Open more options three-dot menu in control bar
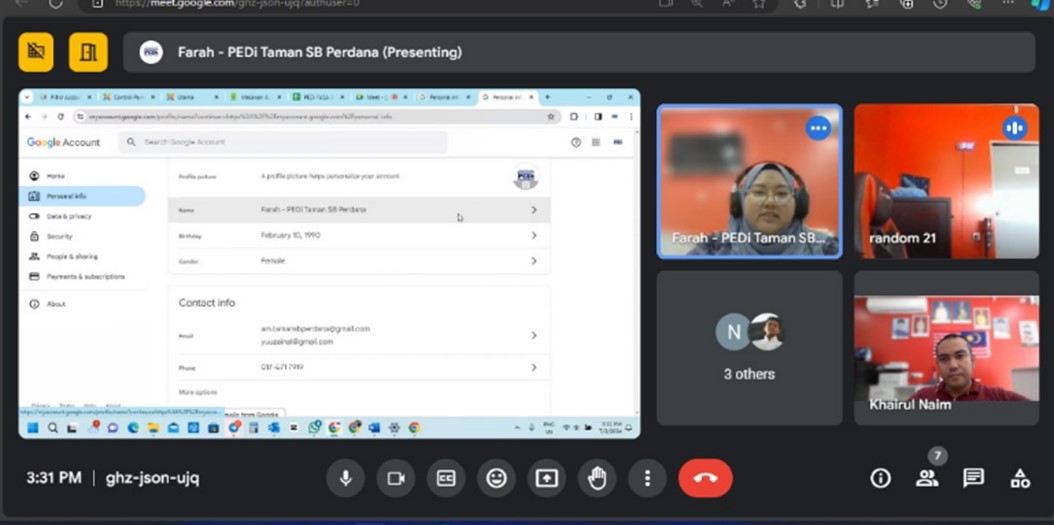The width and height of the screenshot is (1054, 525). (x=647, y=479)
